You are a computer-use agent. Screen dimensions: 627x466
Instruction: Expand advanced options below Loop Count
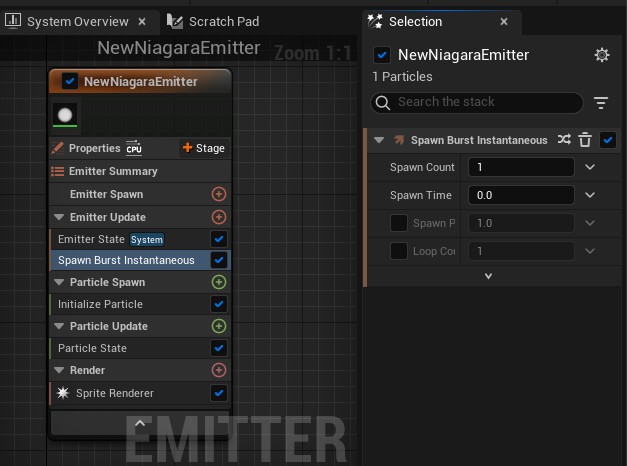pos(488,276)
